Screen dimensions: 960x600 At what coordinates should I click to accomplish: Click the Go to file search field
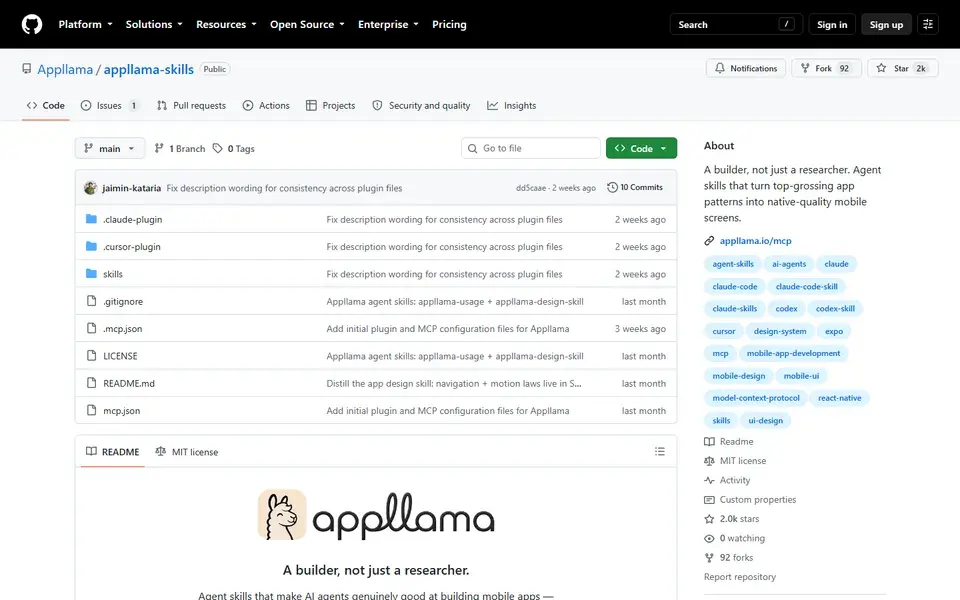pyautogui.click(x=531, y=148)
